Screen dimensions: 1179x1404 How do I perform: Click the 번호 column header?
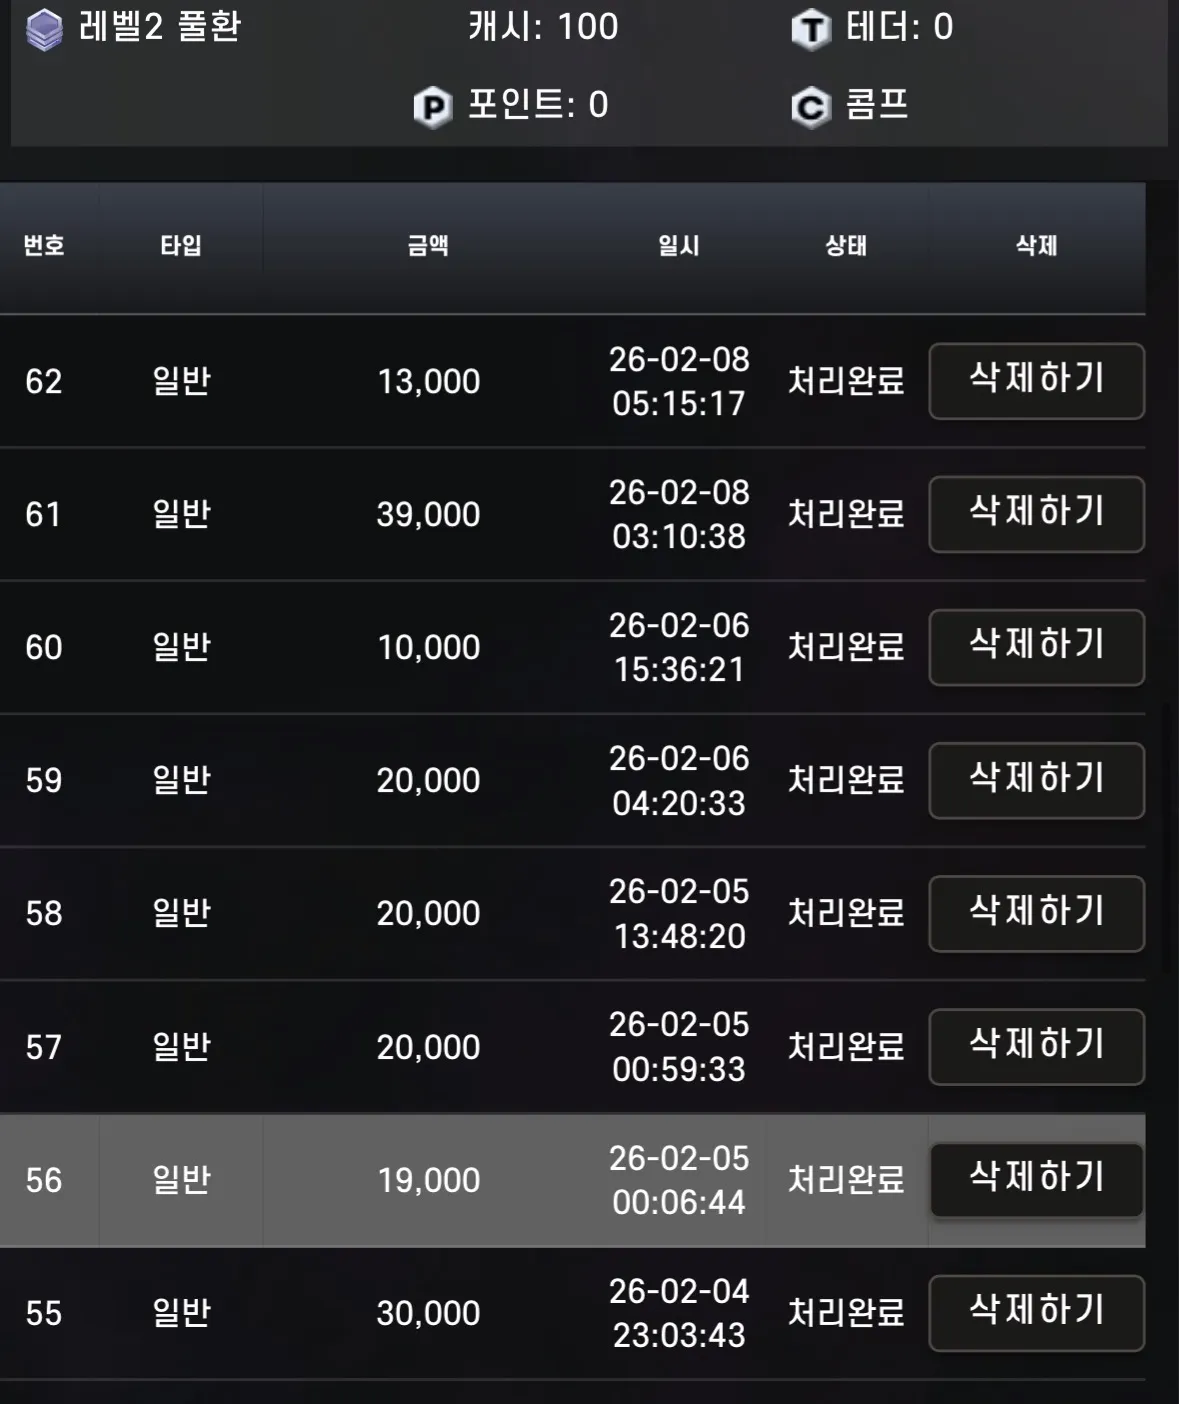(44, 245)
